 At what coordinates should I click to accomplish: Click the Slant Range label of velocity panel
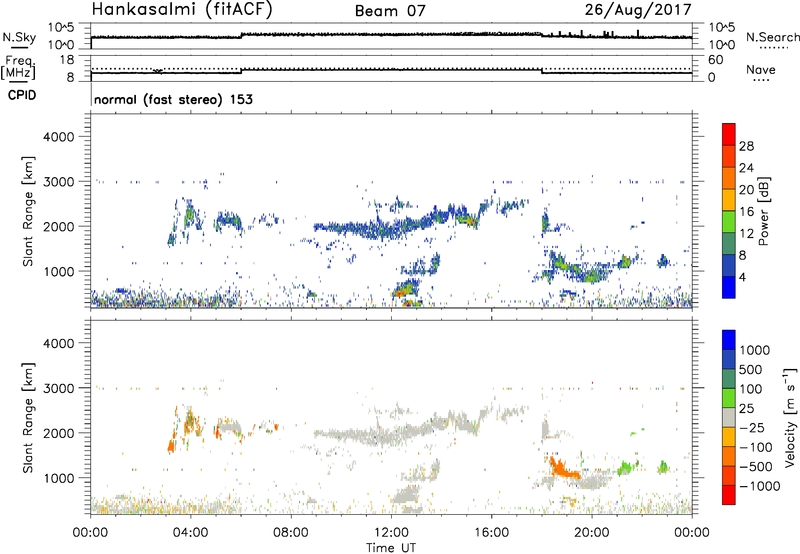tap(28, 418)
